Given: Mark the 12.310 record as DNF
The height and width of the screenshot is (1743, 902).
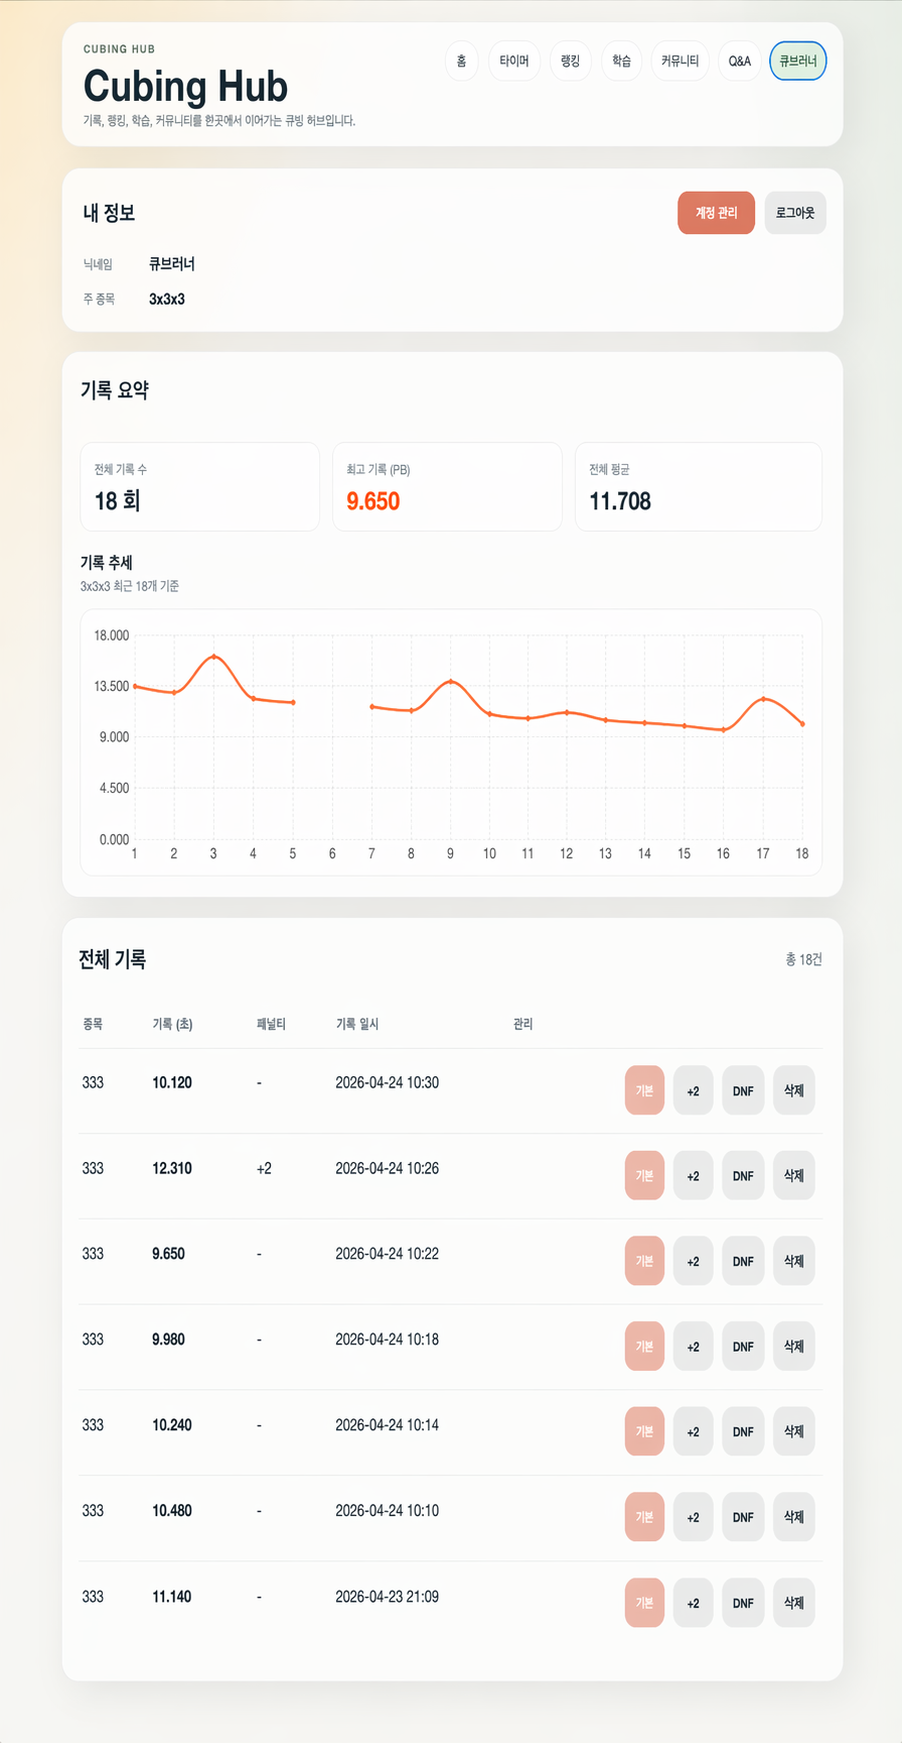Looking at the screenshot, I should click(x=743, y=1175).
